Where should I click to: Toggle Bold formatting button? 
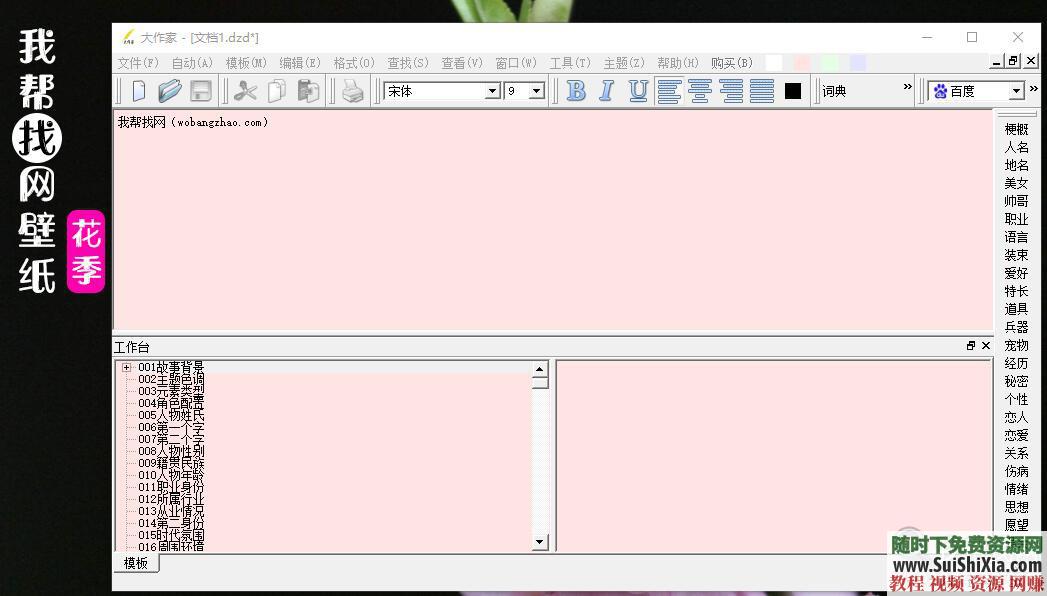[576, 91]
